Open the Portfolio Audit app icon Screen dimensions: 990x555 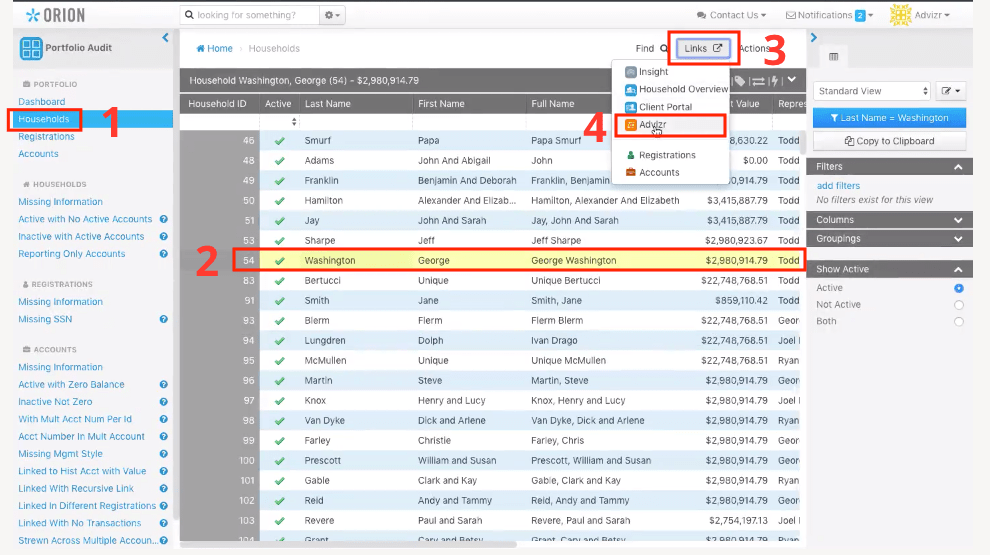(30, 48)
